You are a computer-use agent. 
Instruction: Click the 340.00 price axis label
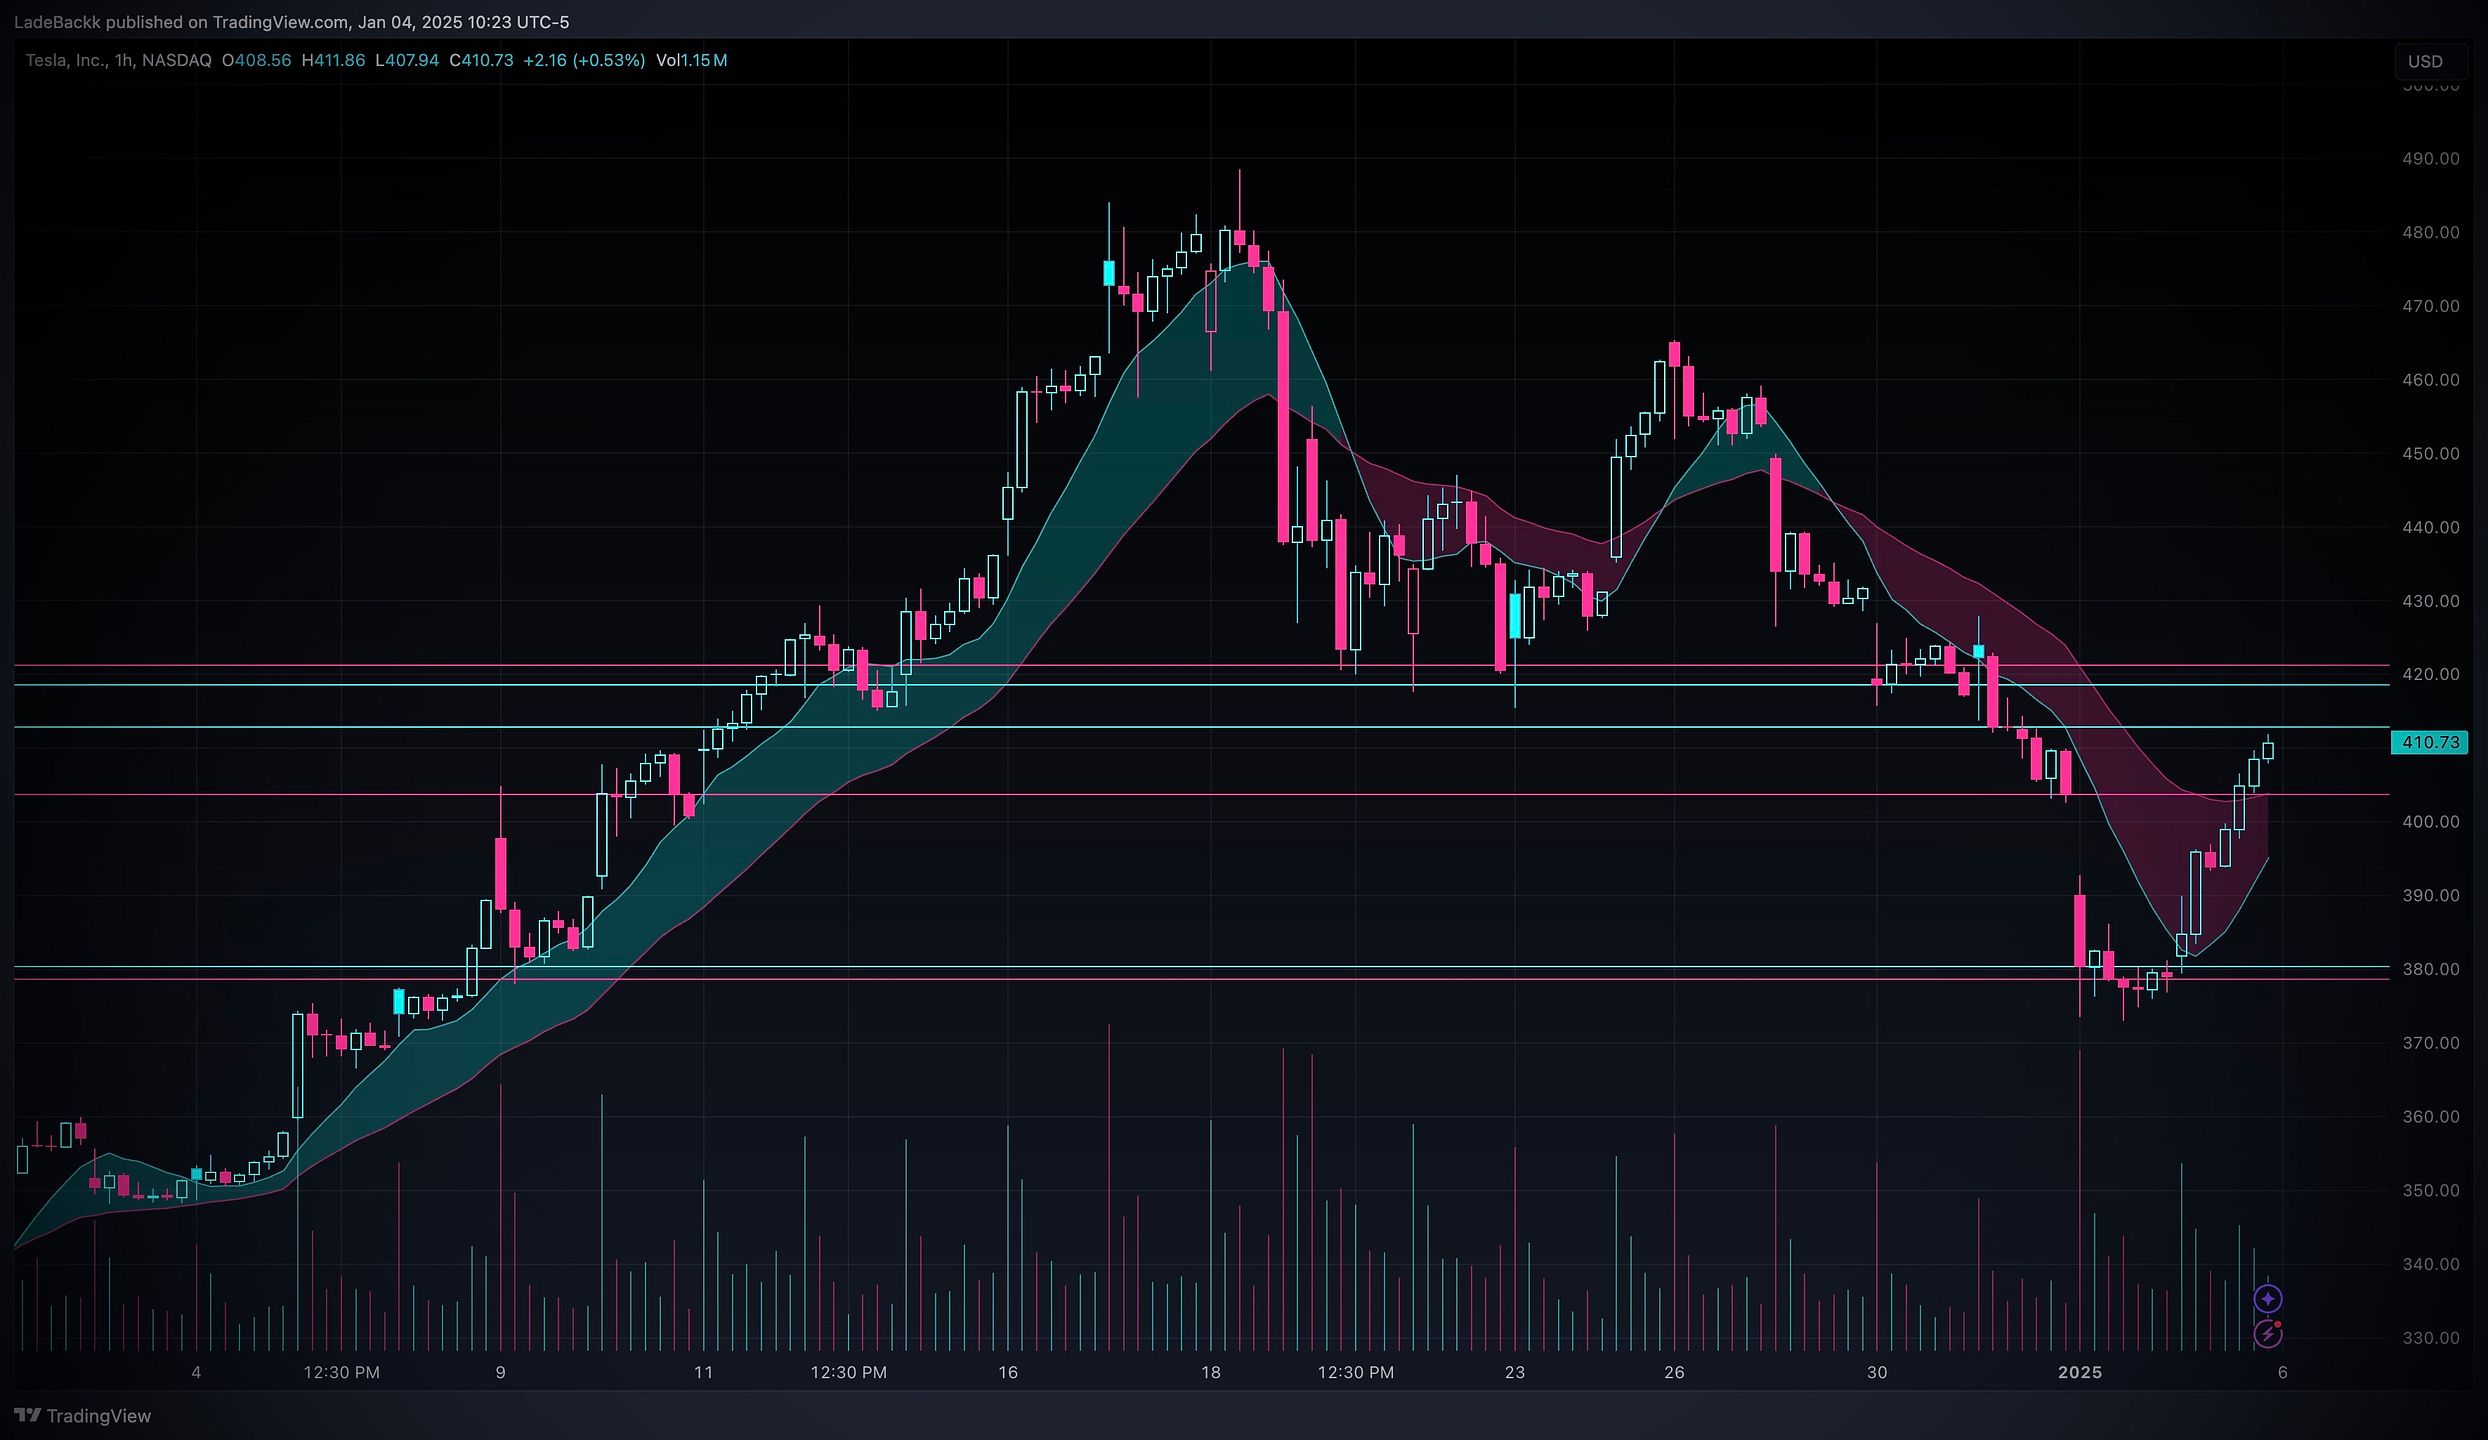coord(2431,1264)
